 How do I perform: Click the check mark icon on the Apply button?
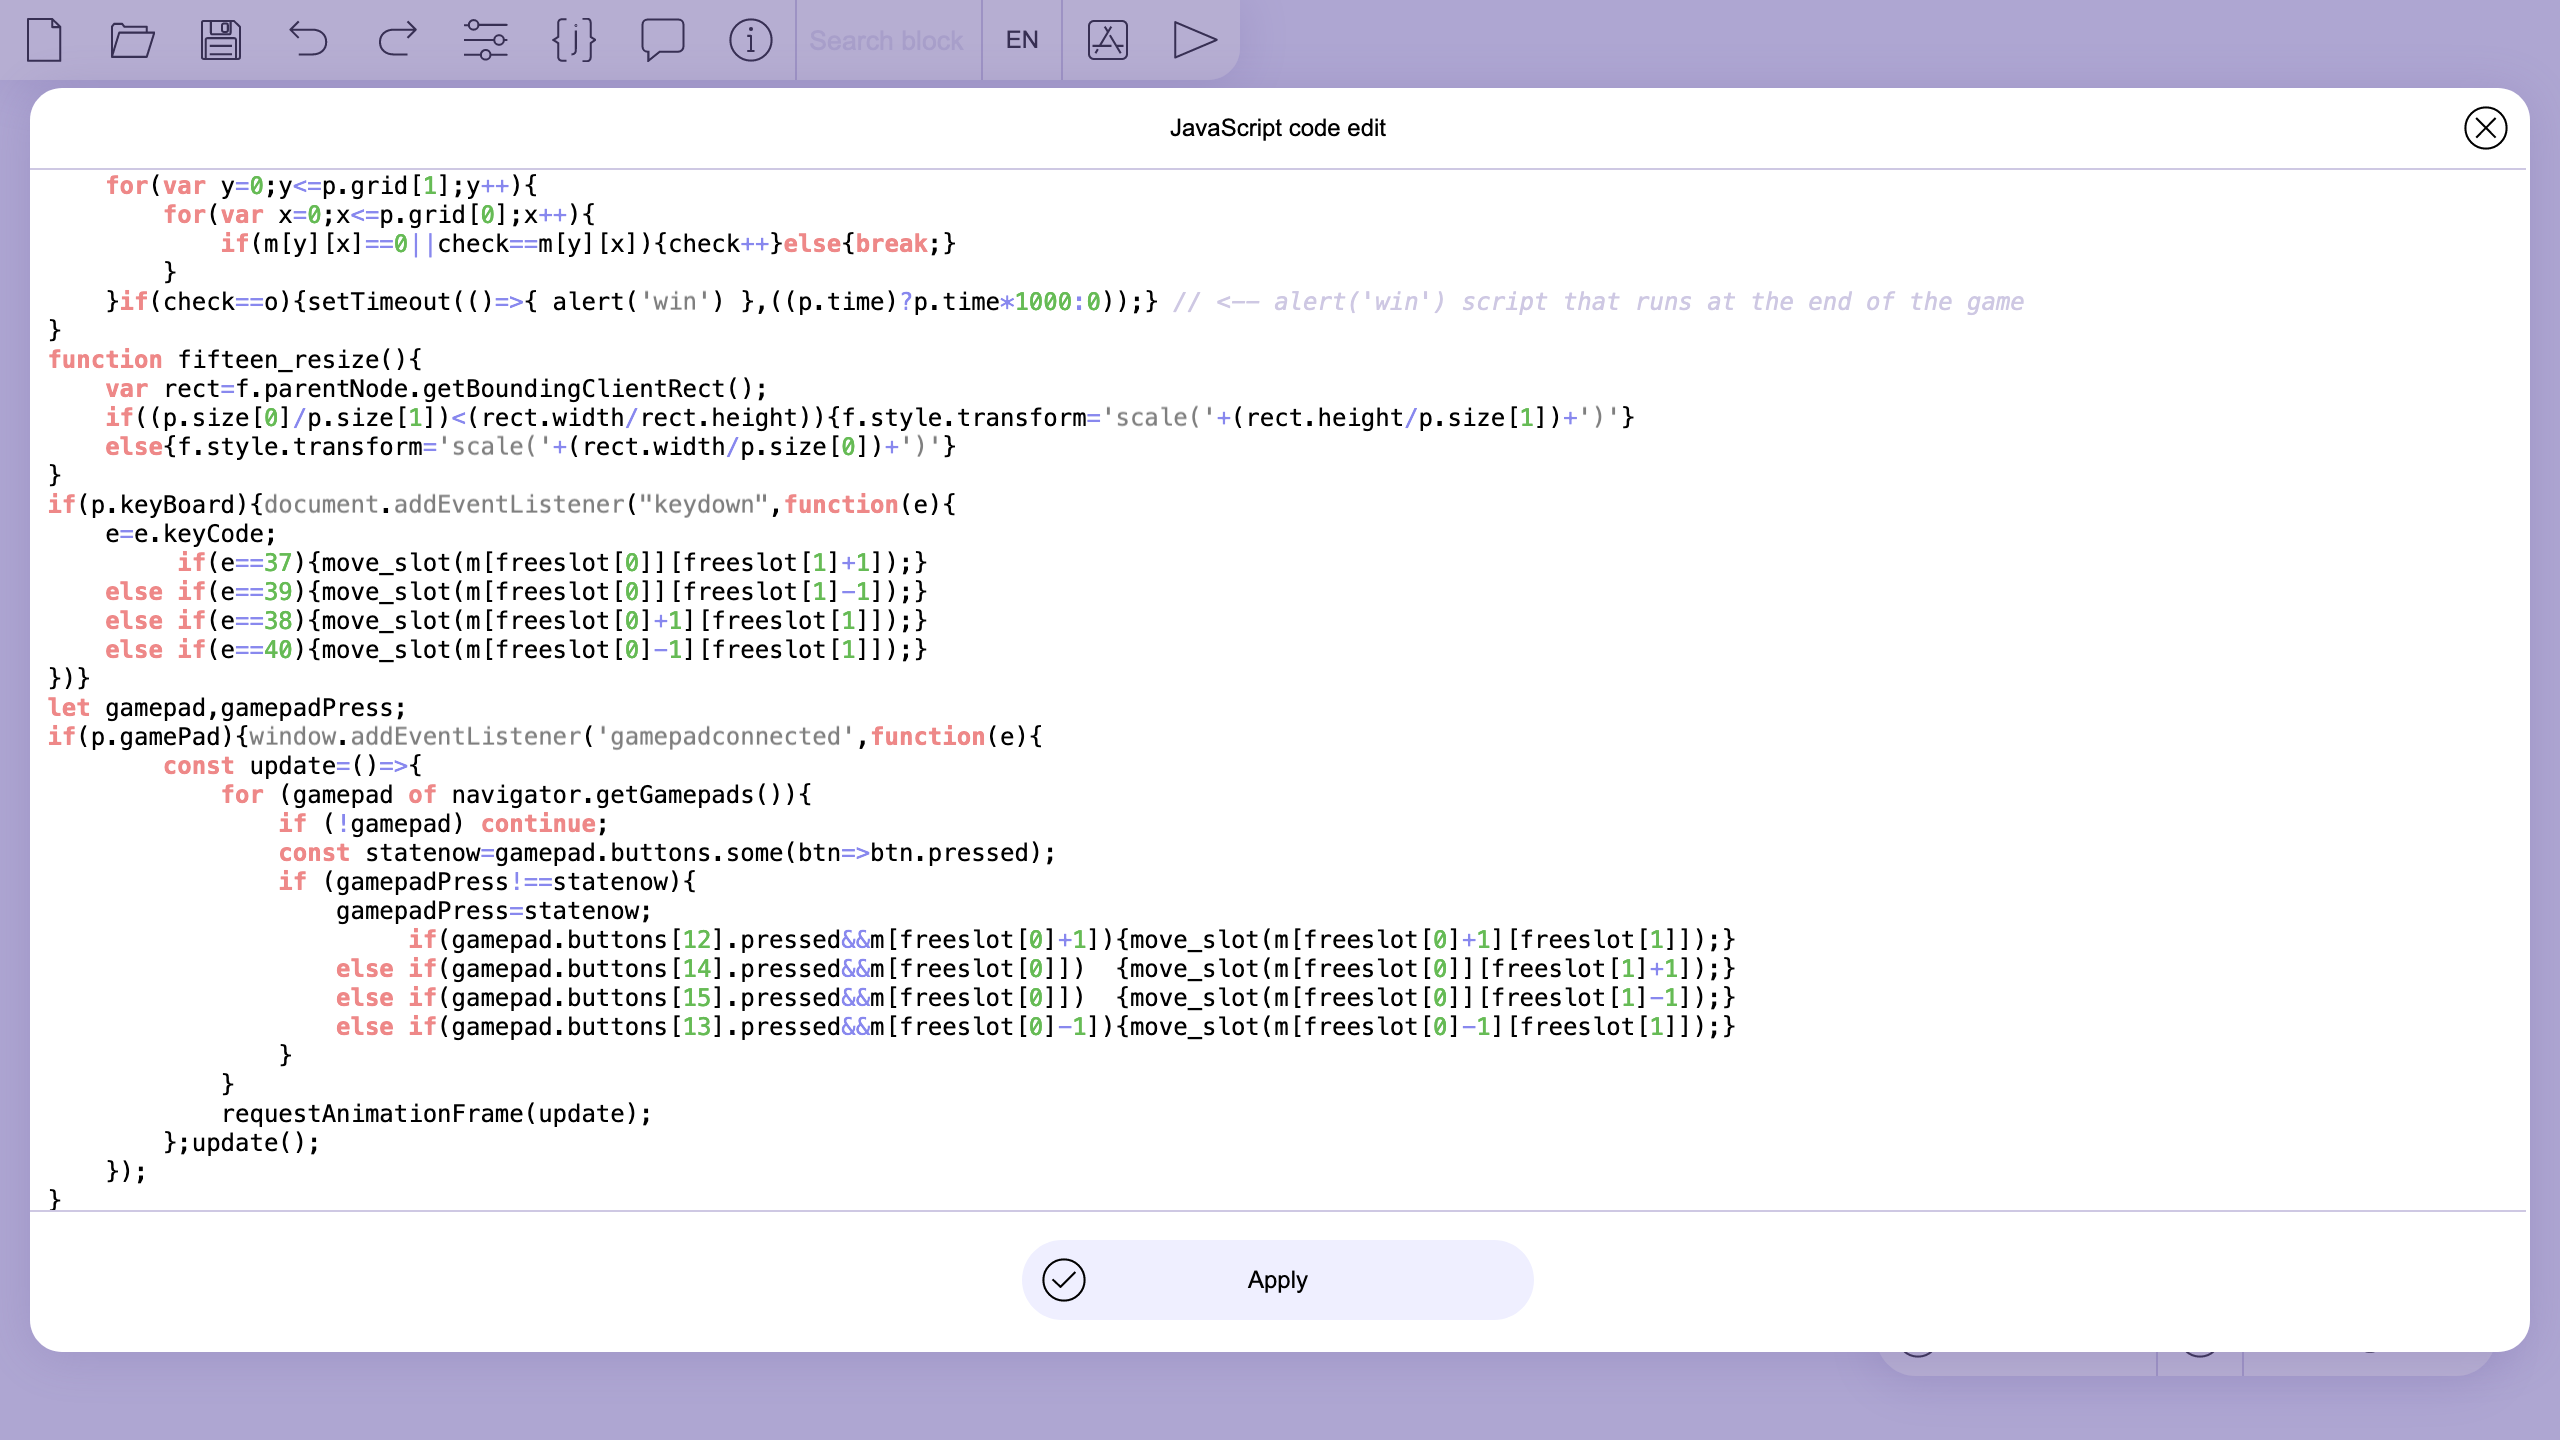(x=1063, y=1279)
